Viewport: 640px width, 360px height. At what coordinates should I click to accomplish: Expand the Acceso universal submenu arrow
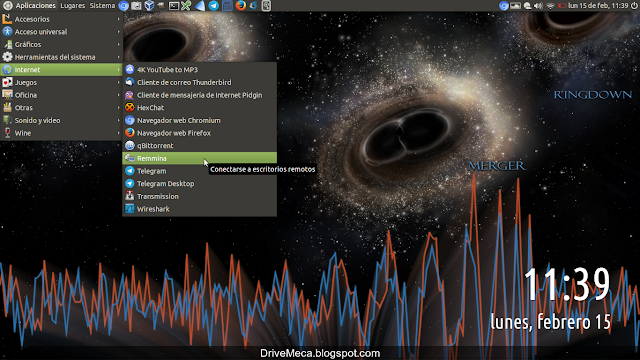[x=118, y=32]
